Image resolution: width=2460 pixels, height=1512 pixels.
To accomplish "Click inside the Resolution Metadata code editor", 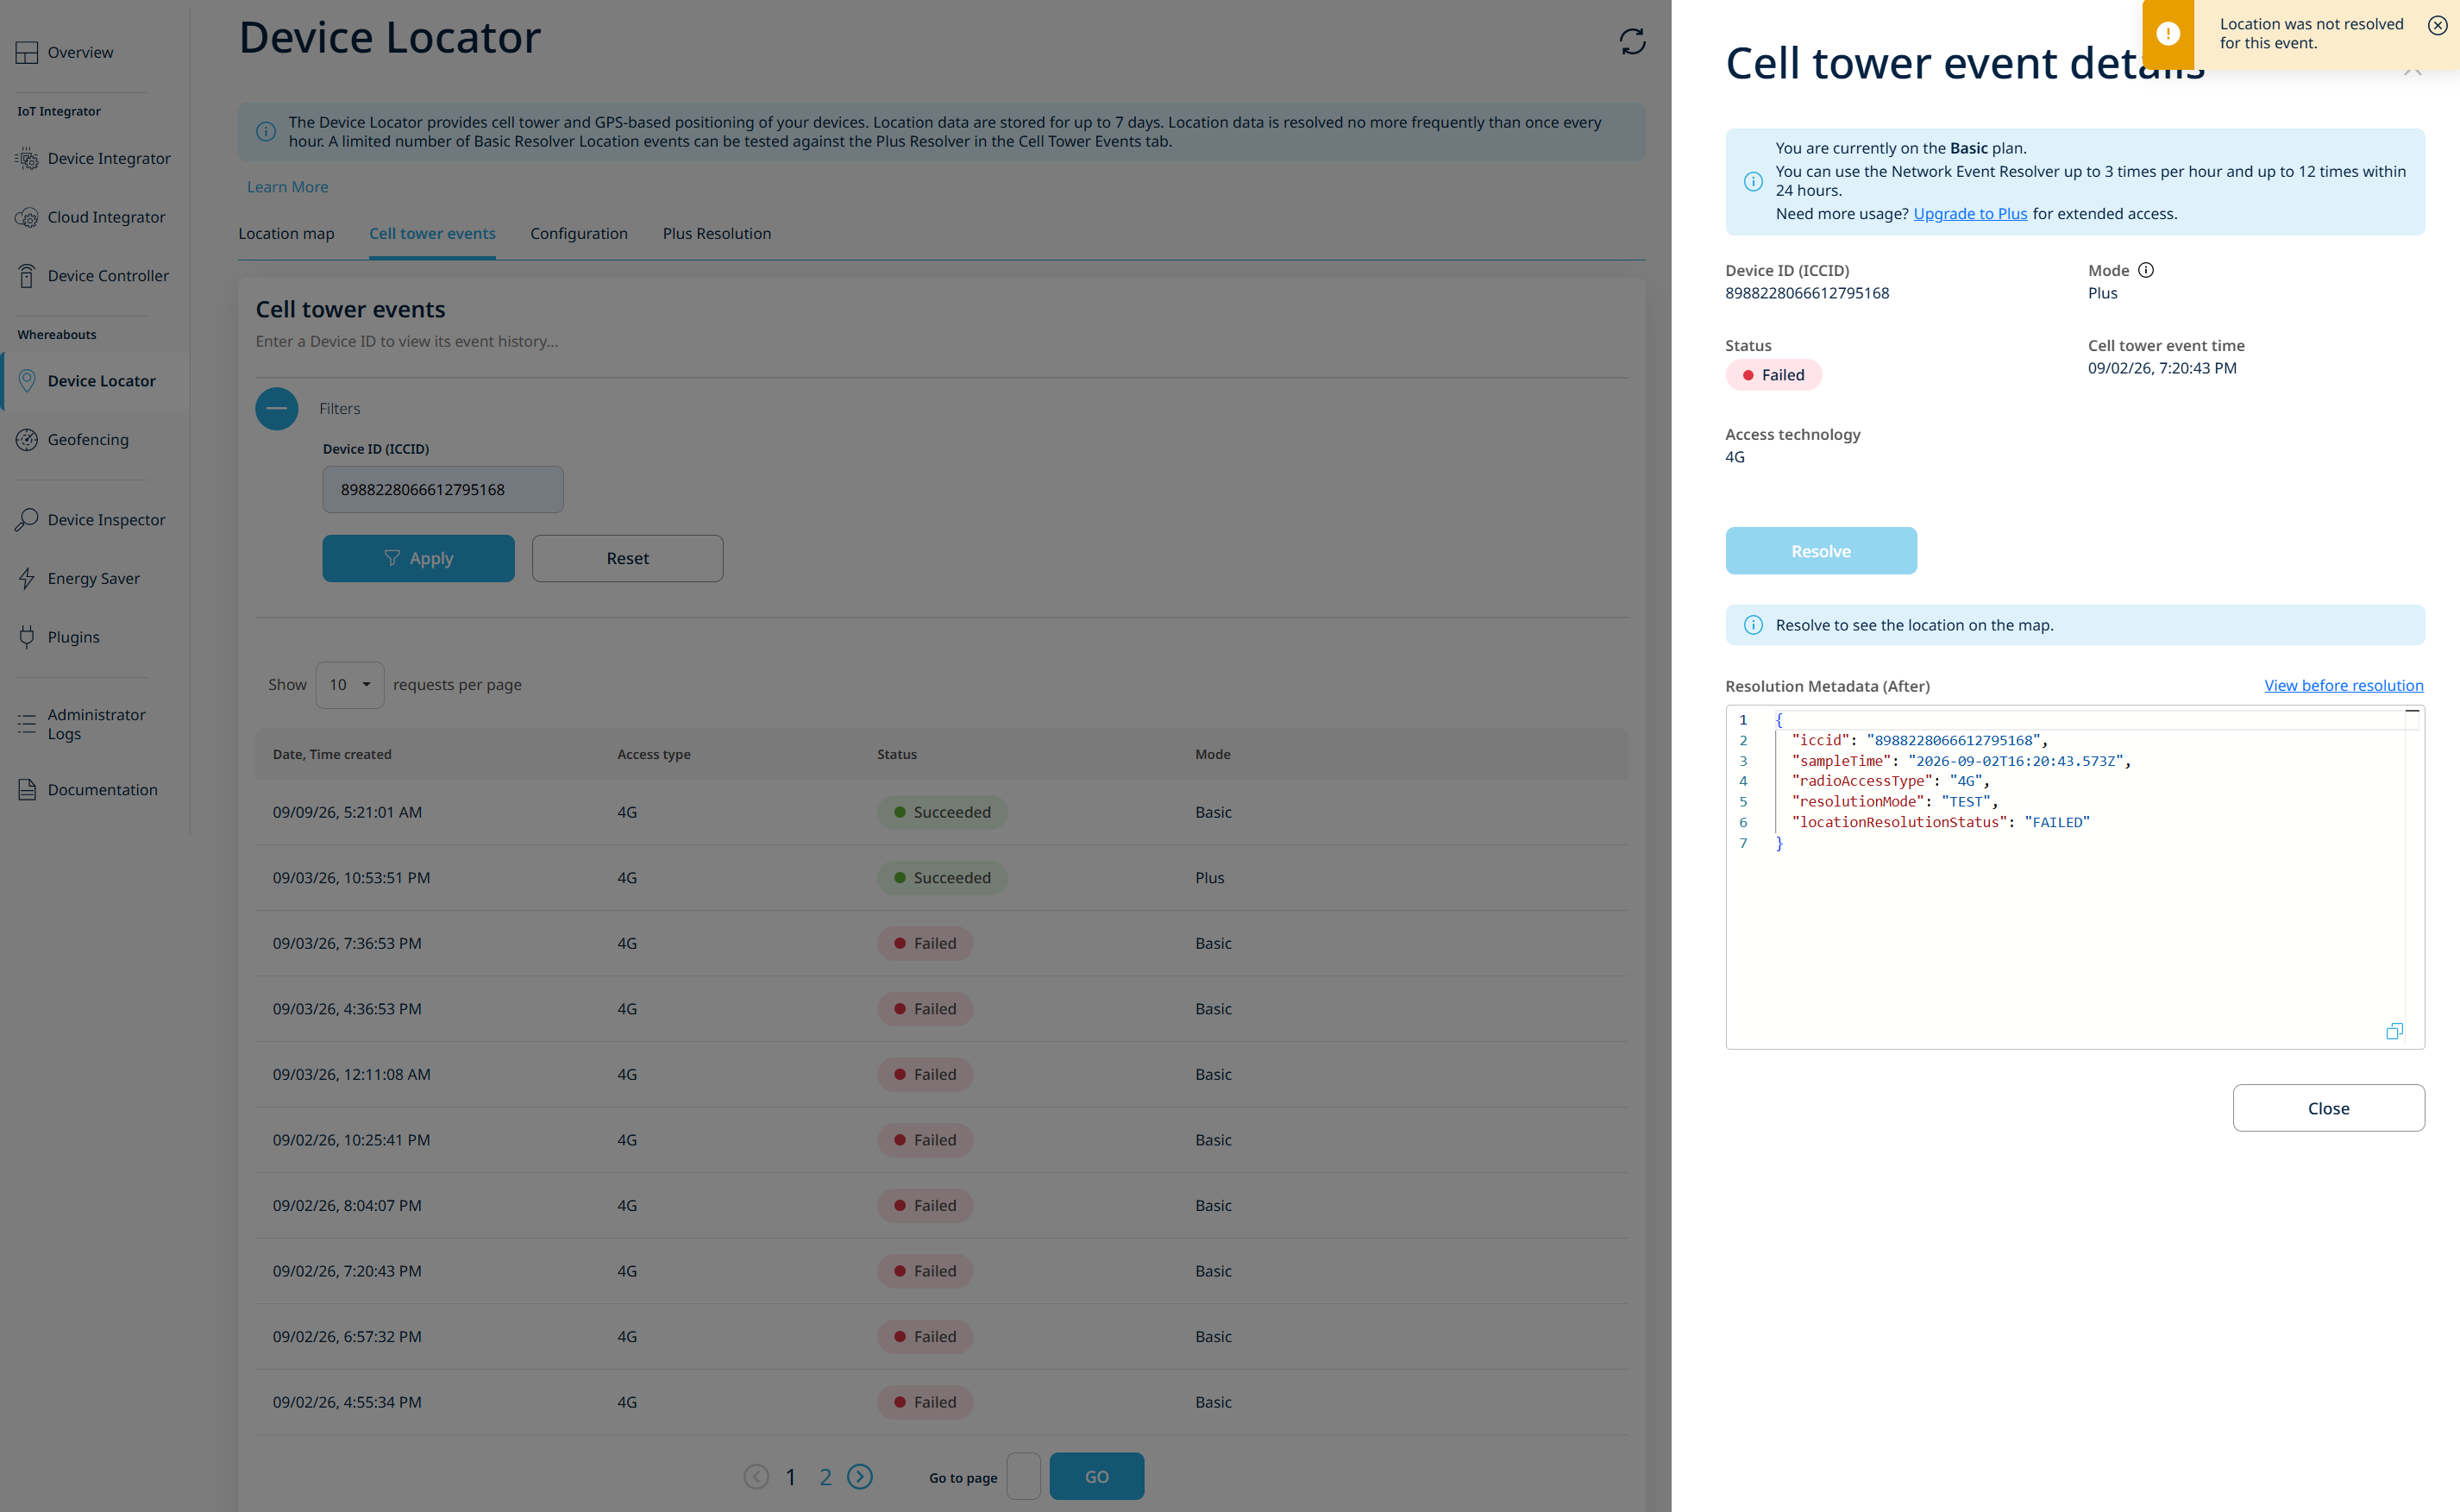I will coord(2074,877).
